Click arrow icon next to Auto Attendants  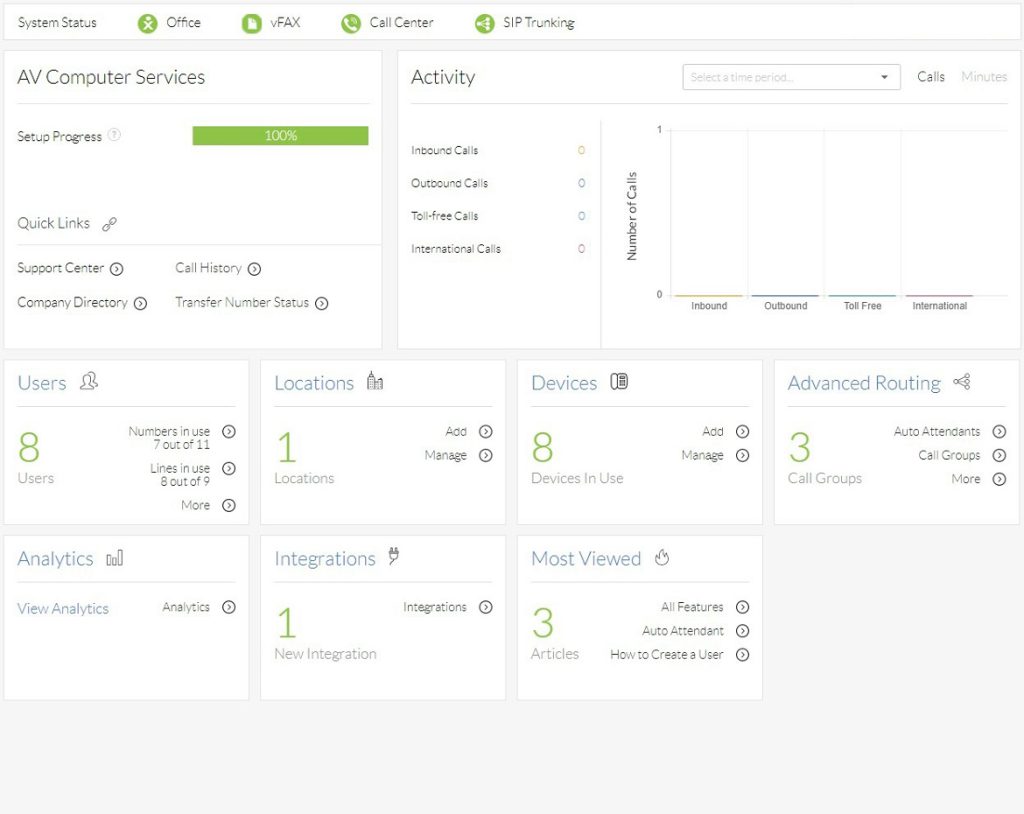point(999,432)
